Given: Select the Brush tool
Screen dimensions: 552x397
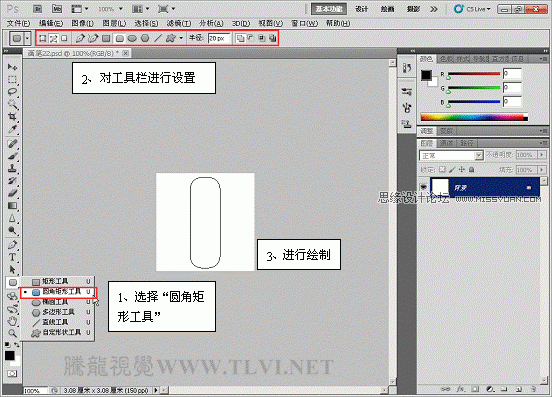Looking at the screenshot, I should pyautogui.click(x=12, y=156).
